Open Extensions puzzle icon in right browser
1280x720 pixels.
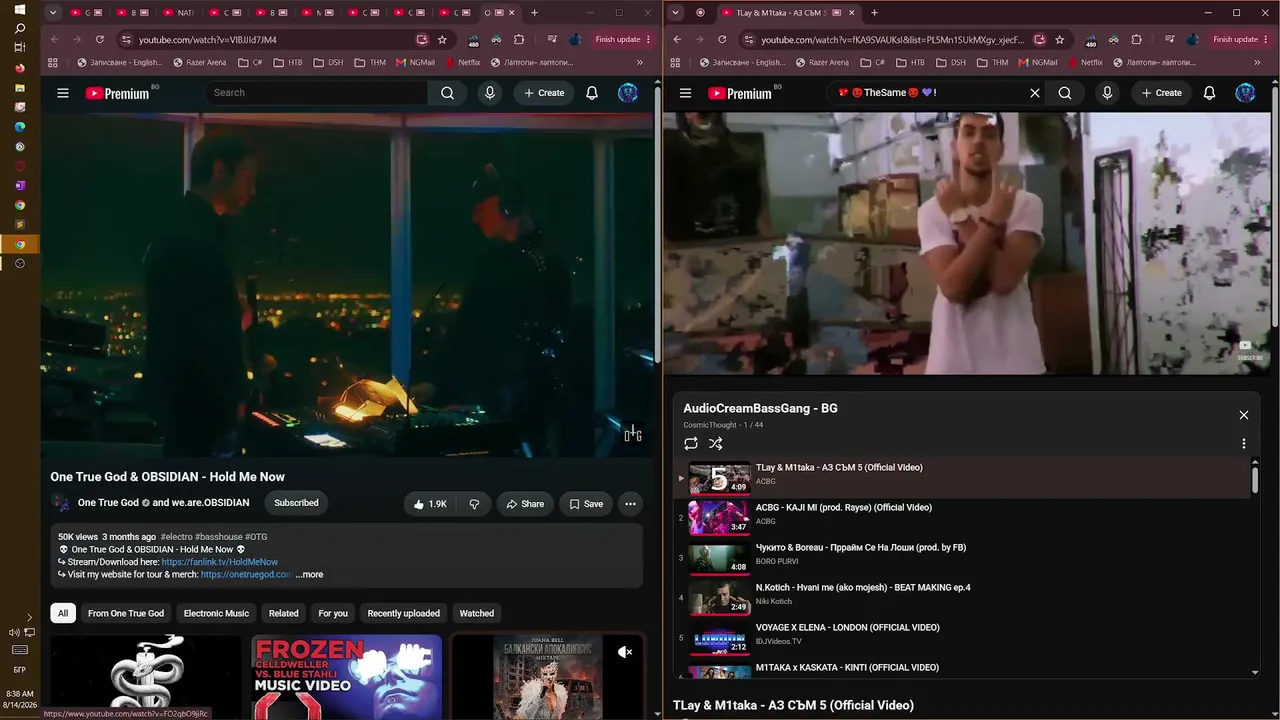point(1136,40)
